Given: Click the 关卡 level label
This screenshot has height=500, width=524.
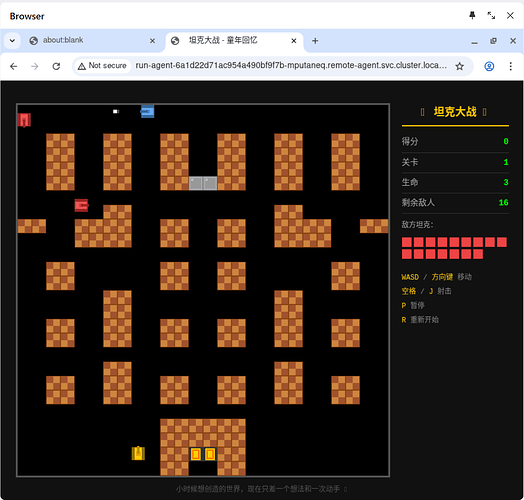Looking at the screenshot, I should (410, 162).
